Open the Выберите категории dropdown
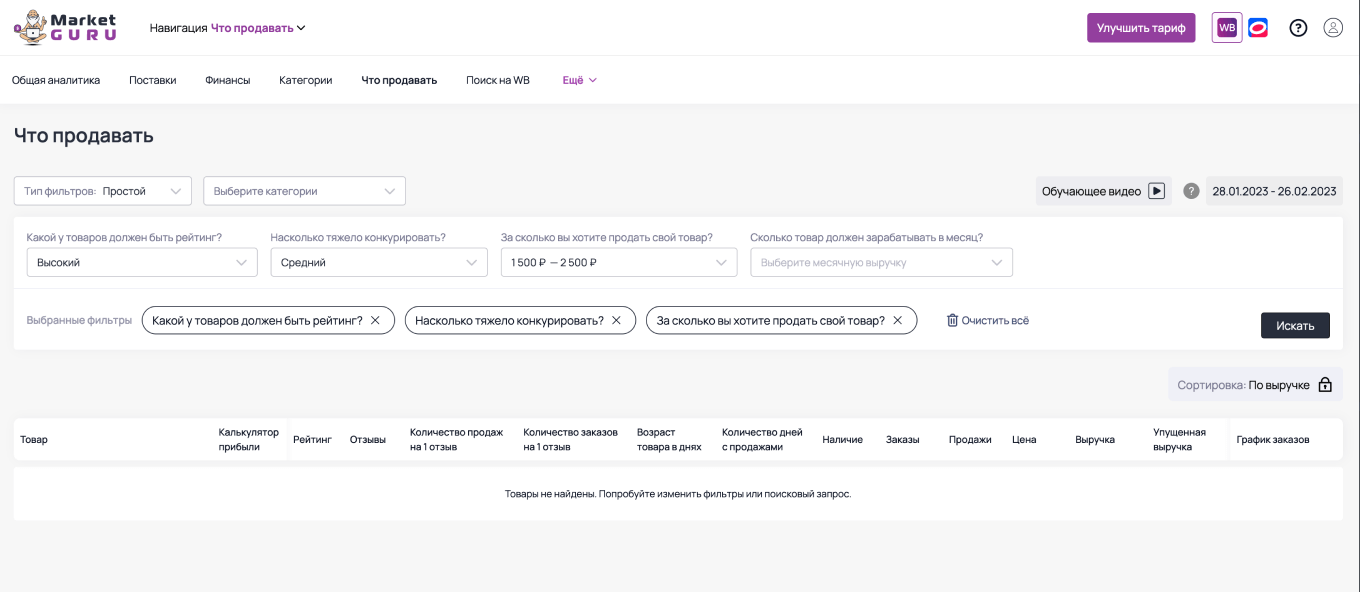1360x592 pixels. 304,190
